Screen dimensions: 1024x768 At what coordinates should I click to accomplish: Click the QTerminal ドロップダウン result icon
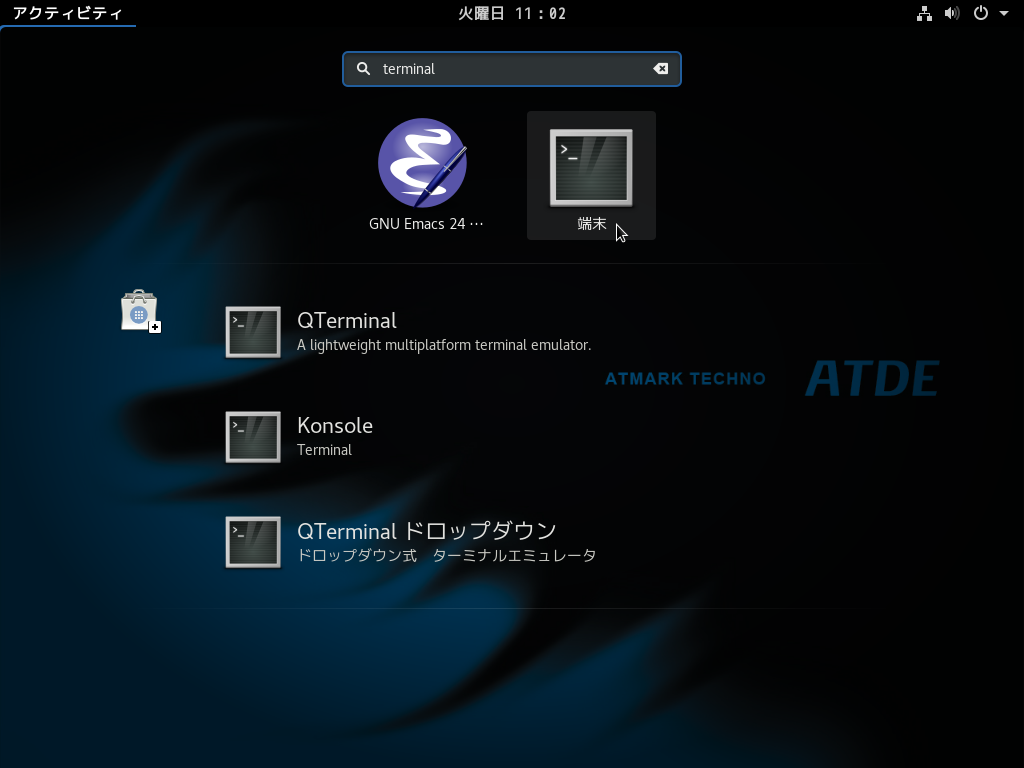(x=253, y=542)
